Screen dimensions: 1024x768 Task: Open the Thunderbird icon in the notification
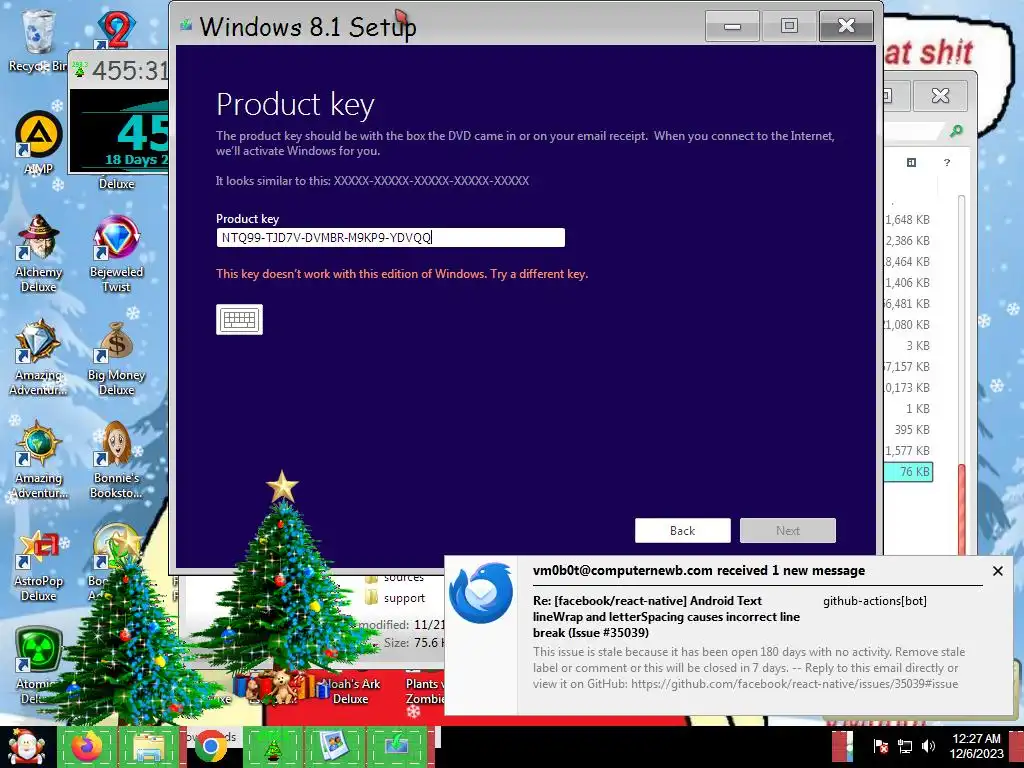pyautogui.click(x=481, y=594)
